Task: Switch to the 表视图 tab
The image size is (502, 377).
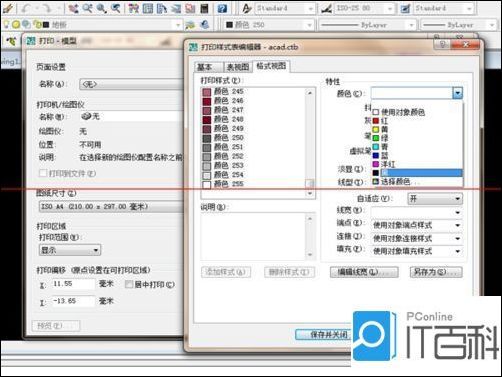Action: tap(238, 67)
